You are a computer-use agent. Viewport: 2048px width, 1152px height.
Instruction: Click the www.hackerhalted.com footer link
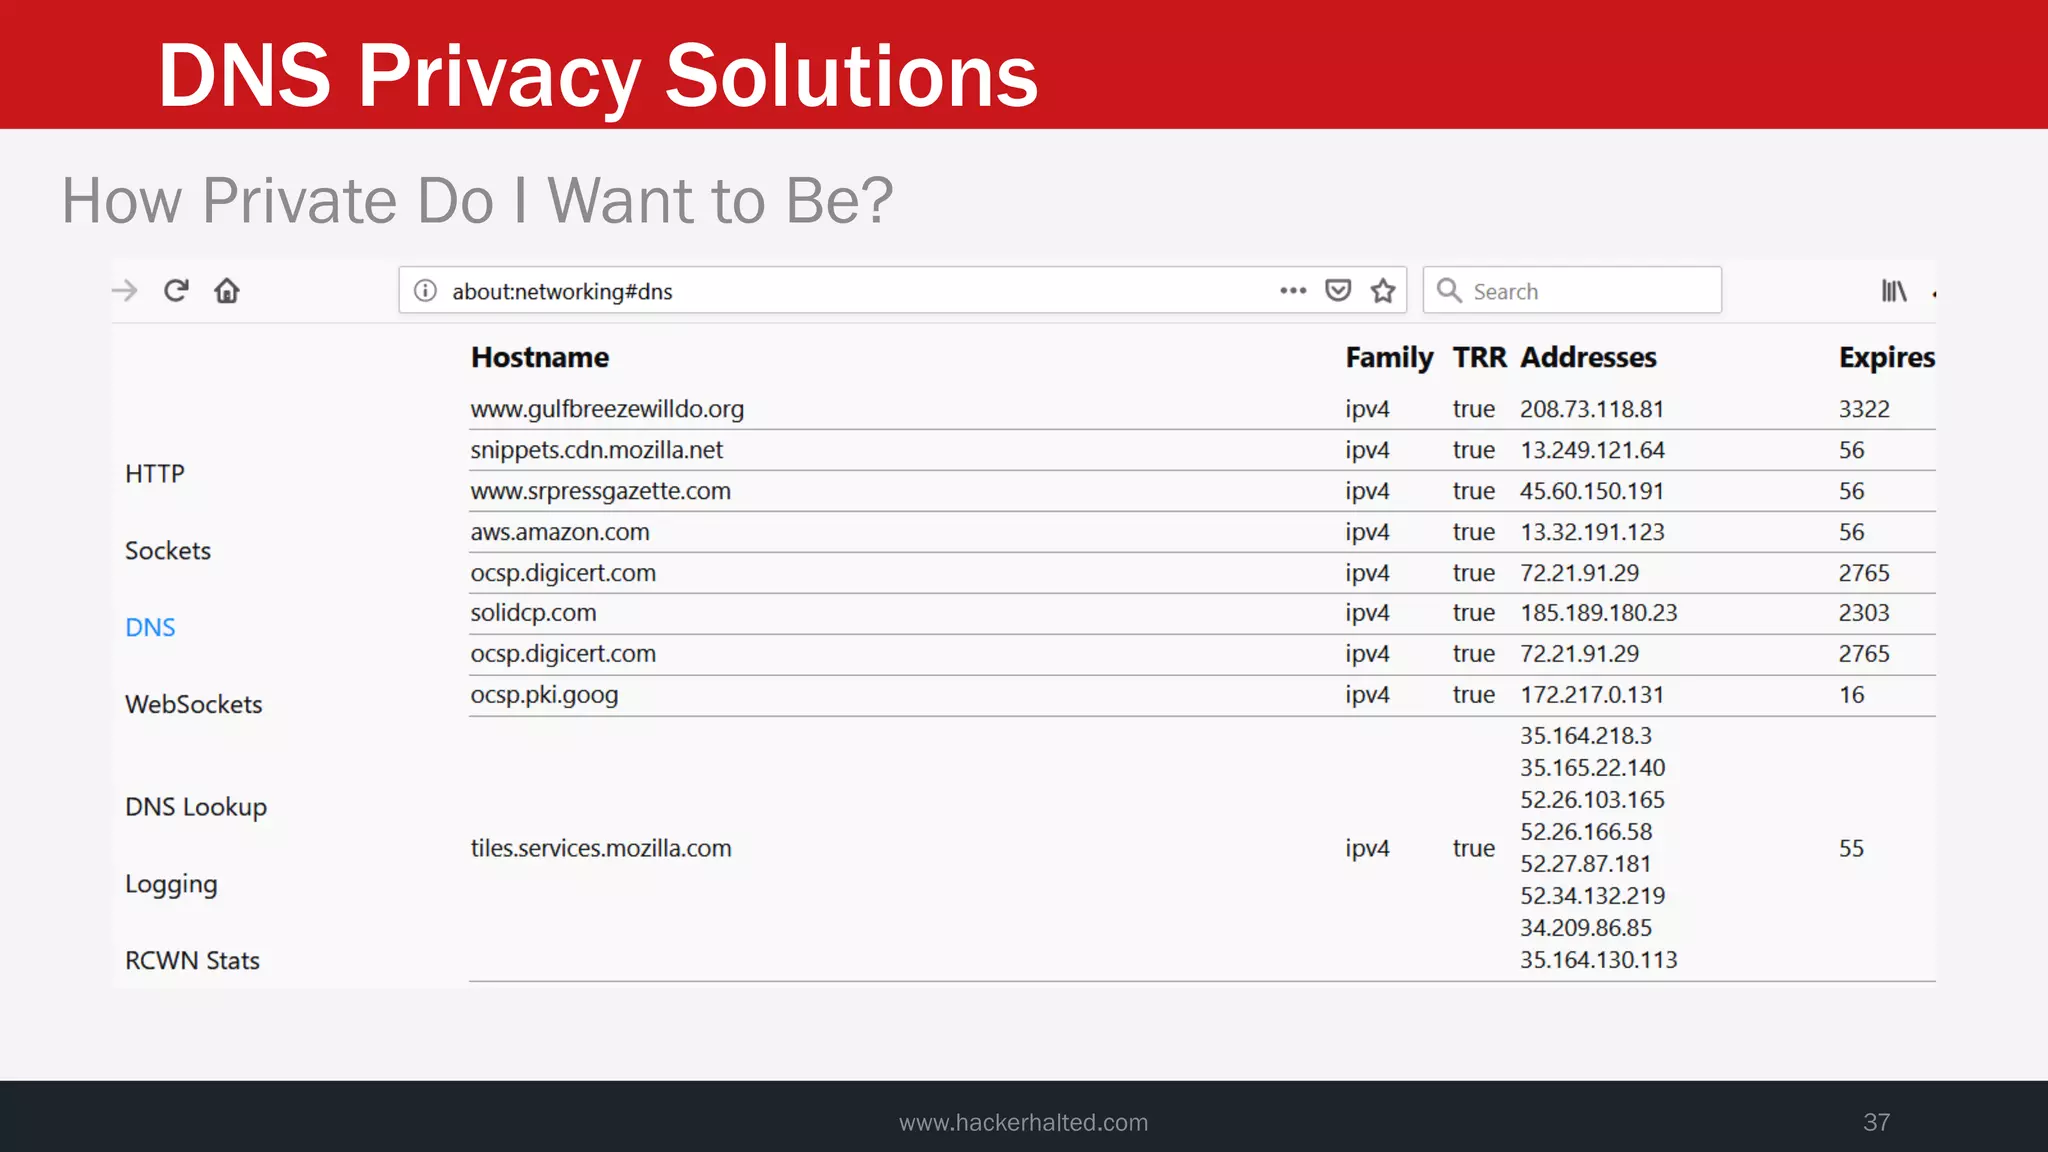tap(1023, 1122)
